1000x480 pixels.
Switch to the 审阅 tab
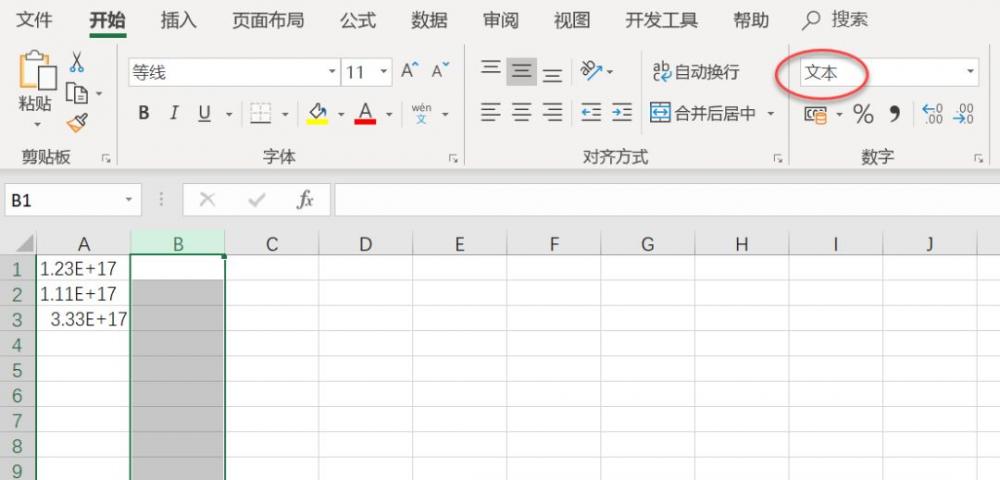(x=501, y=20)
